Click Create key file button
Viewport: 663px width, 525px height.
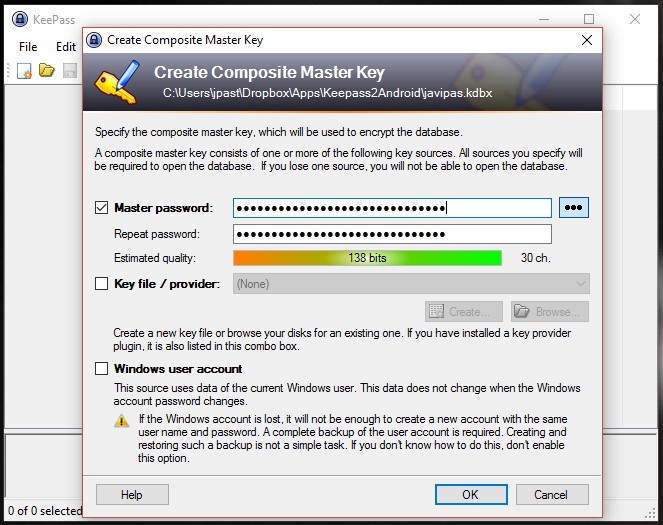click(x=463, y=312)
